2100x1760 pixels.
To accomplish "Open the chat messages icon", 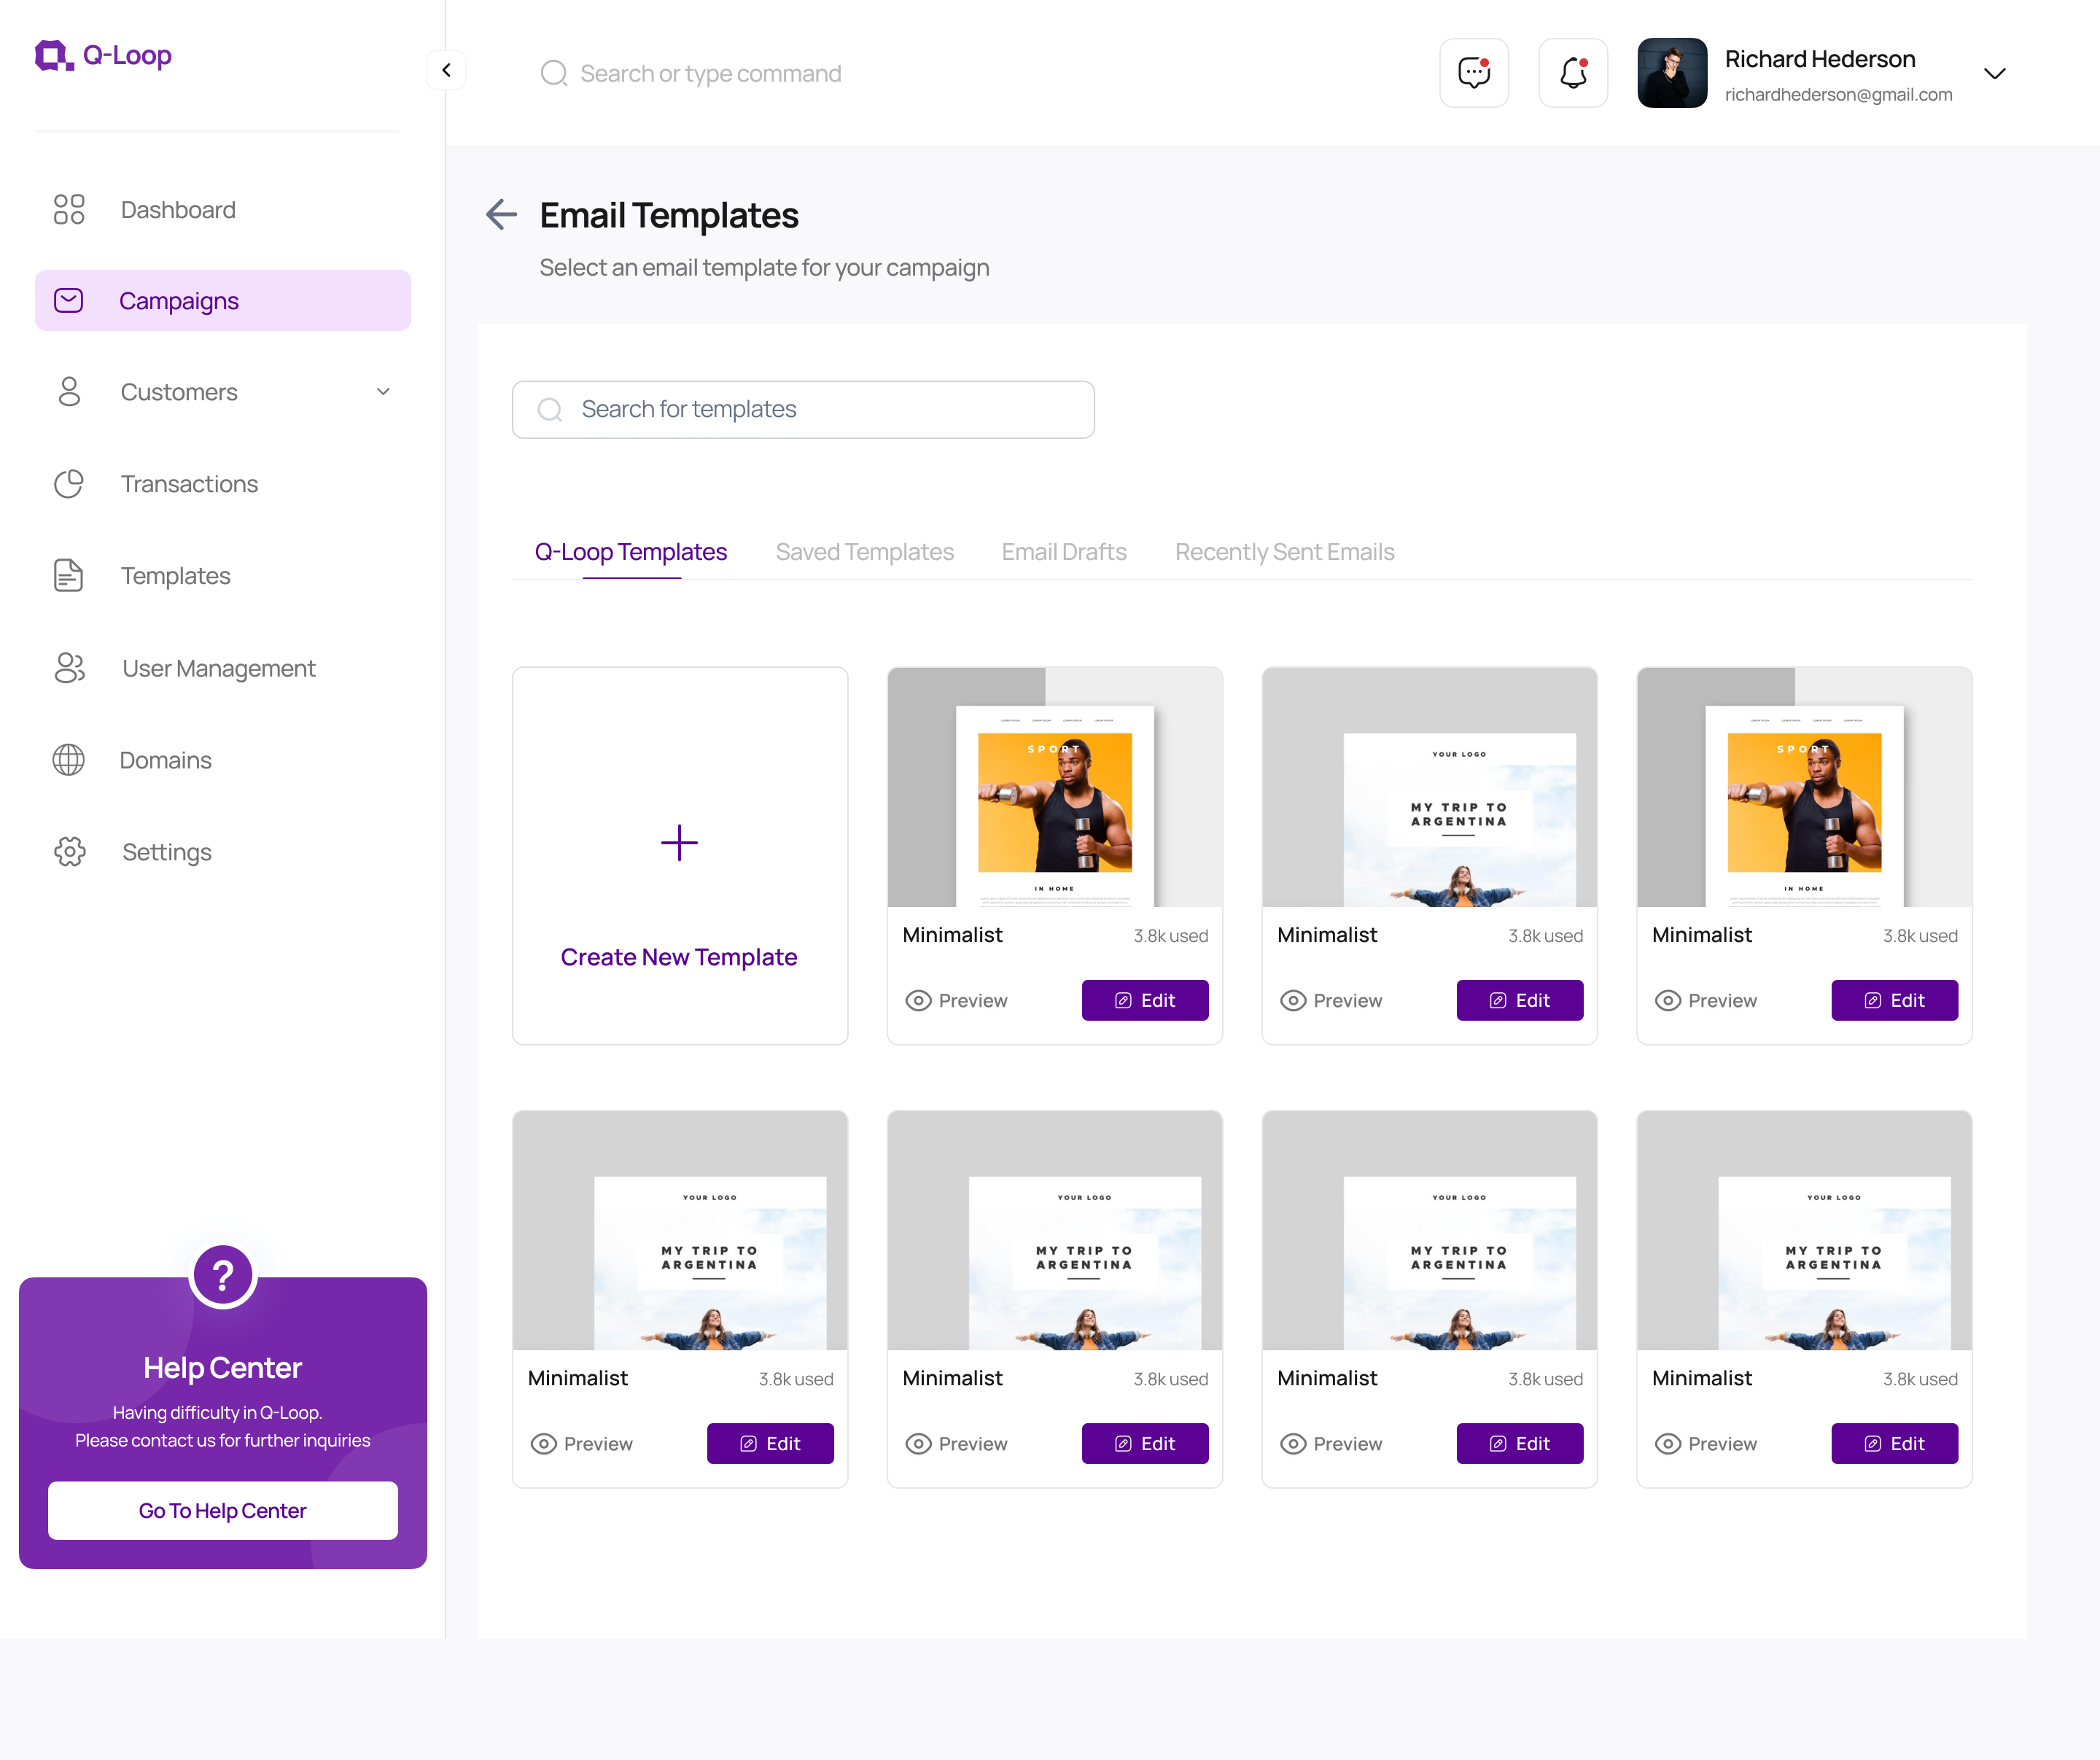I will 1474,73.
